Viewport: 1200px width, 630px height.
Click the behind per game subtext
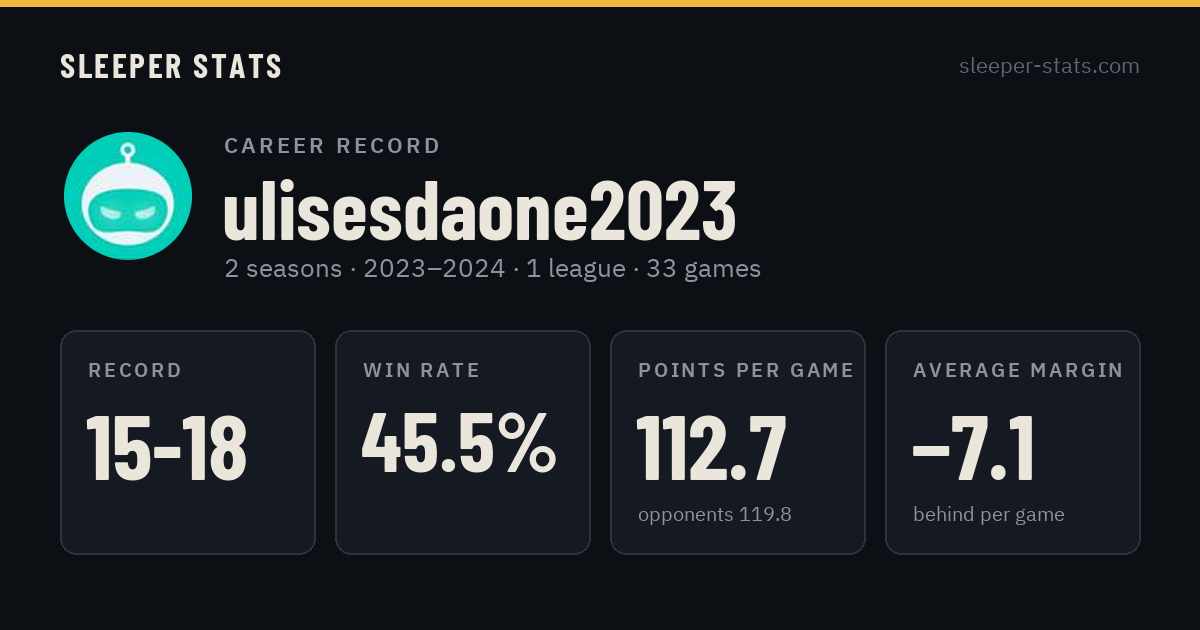click(989, 515)
